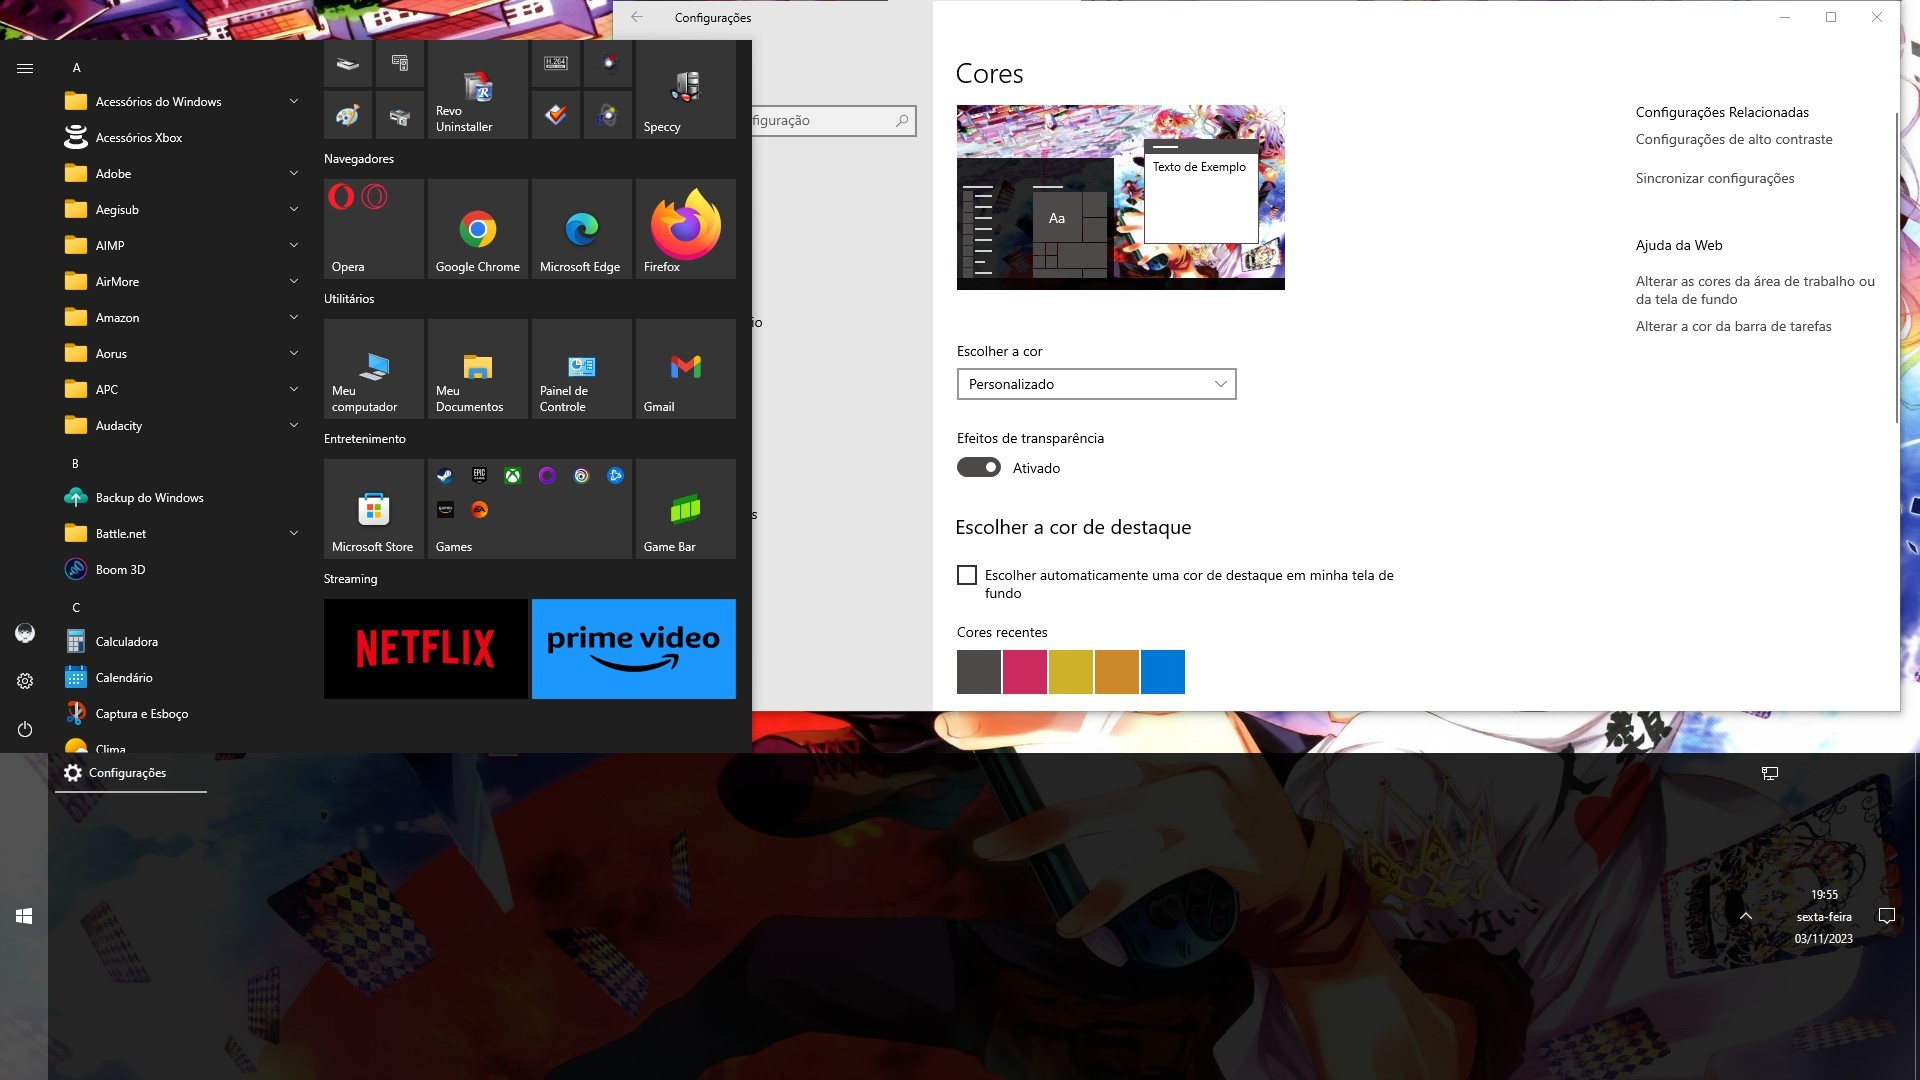Launch the Netflix tile
1920x1080 pixels.
tap(425, 649)
